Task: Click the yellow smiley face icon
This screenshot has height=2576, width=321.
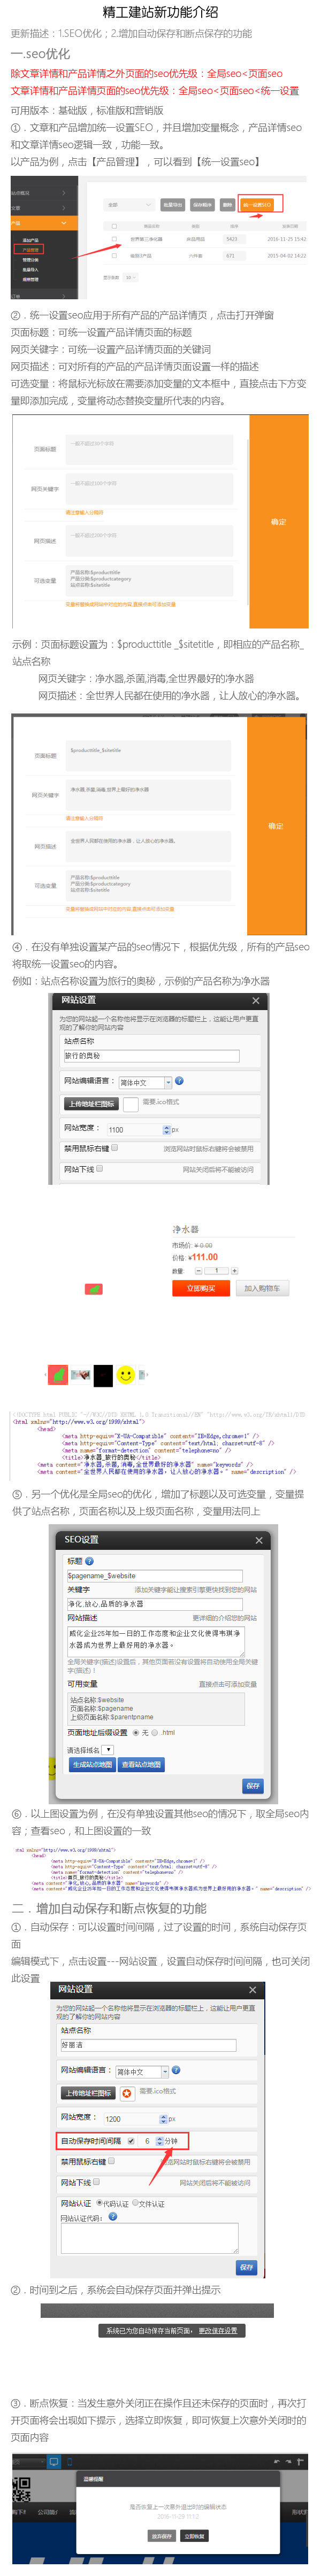Action: 126,1375
